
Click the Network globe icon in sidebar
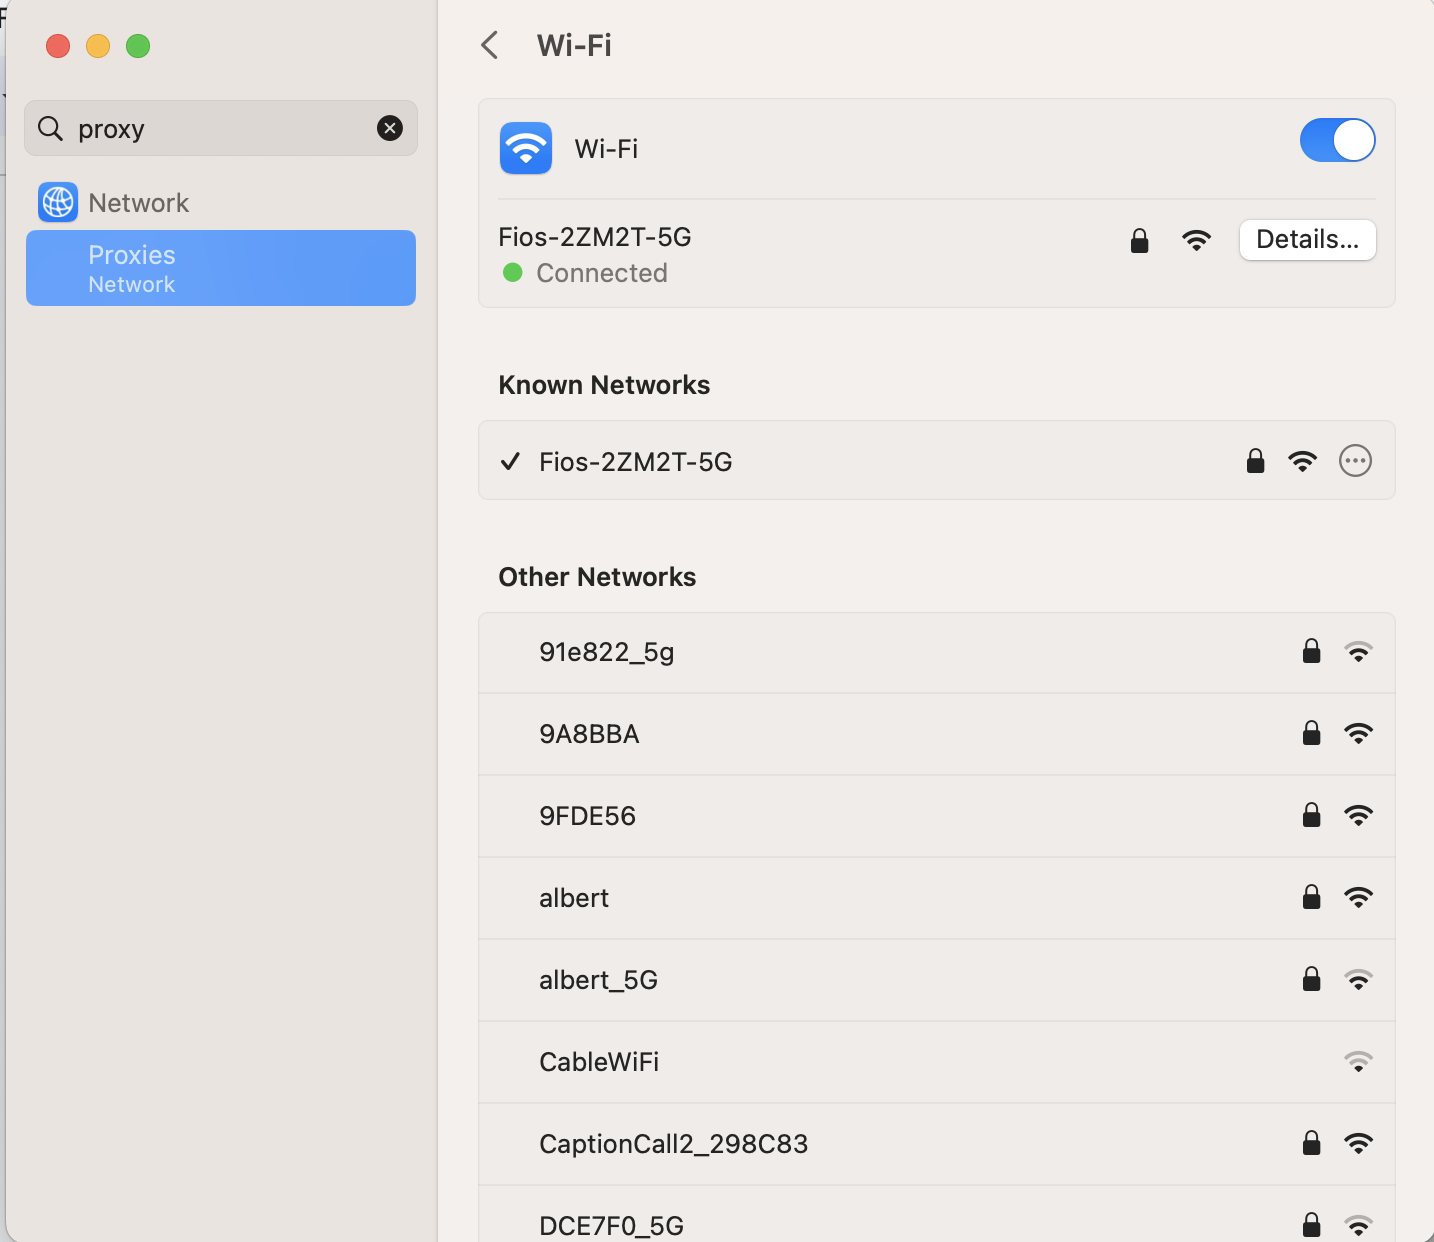click(x=58, y=202)
